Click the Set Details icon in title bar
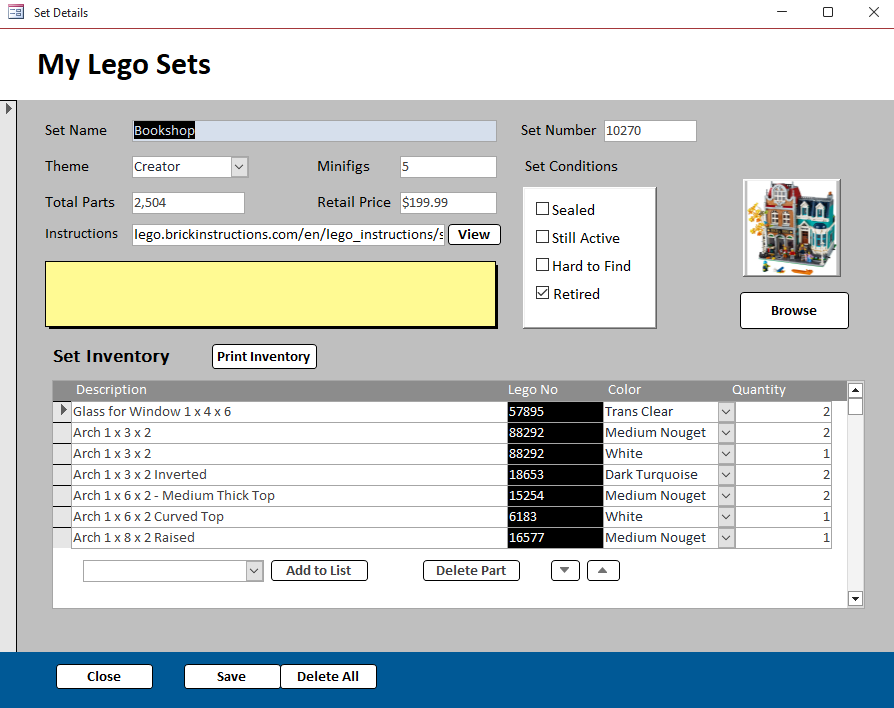Screen dimensions: 894x708 (x=14, y=12)
